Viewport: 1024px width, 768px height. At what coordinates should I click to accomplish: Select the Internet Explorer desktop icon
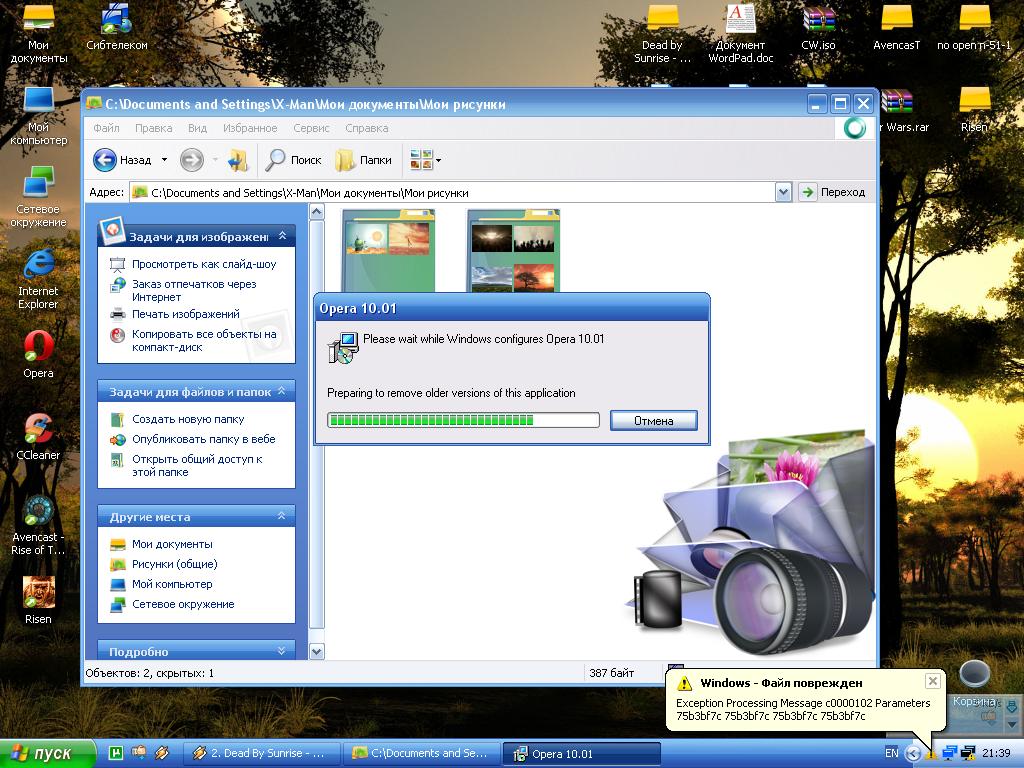(38, 265)
